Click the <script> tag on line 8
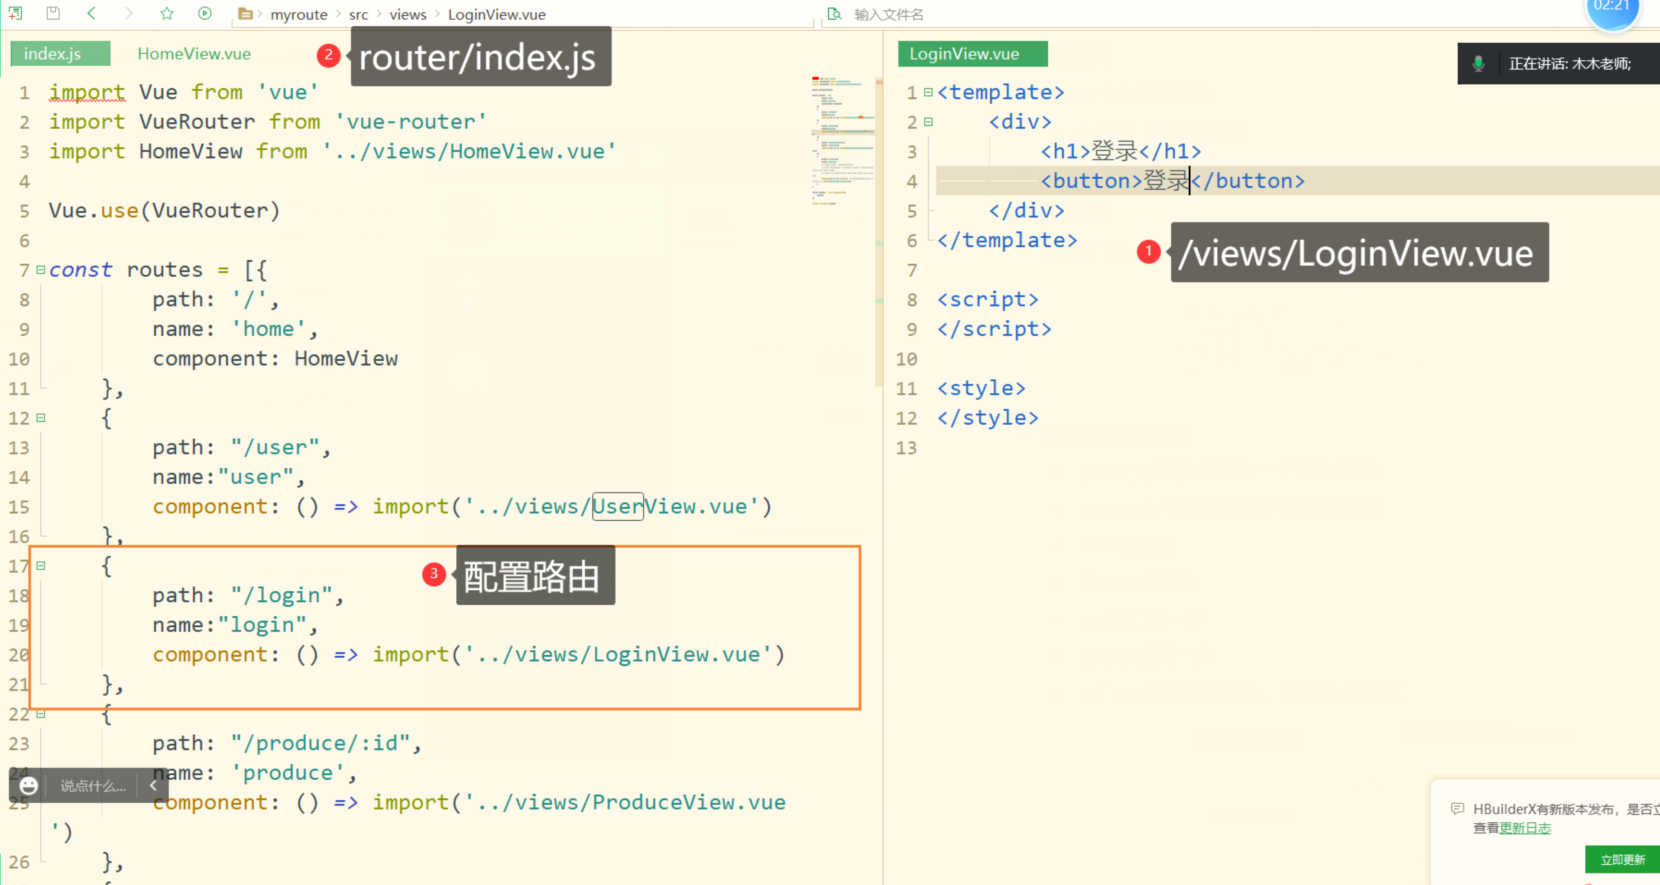The height and width of the screenshot is (885, 1660). pos(988,300)
